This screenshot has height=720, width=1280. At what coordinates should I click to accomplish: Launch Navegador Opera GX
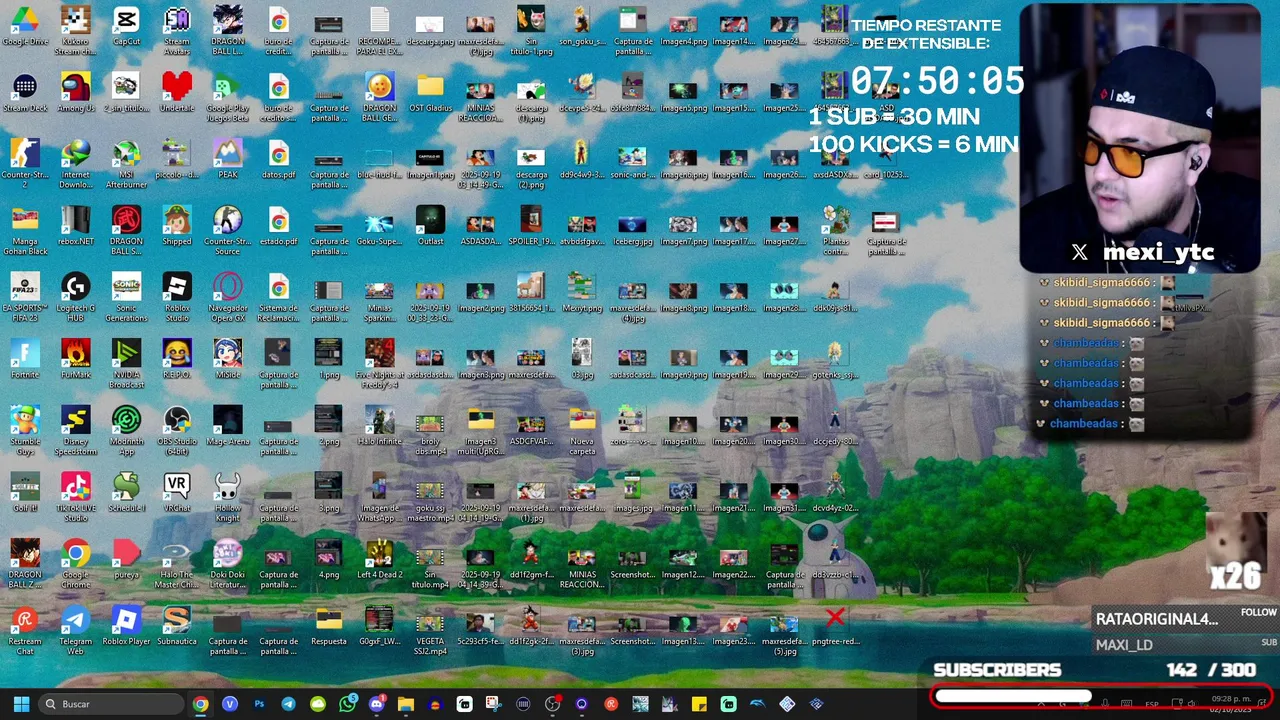click(x=228, y=296)
